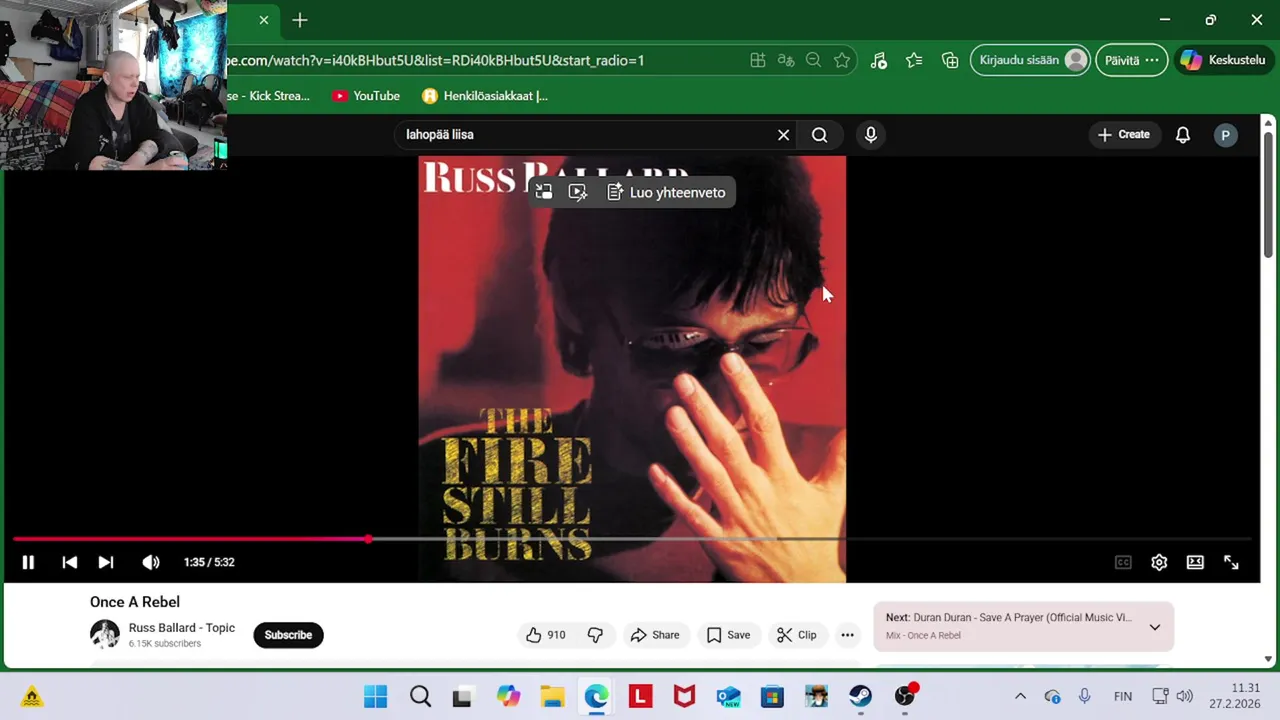Click the browser address bar URL
Image resolution: width=1280 pixels, height=720 pixels.
point(436,60)
